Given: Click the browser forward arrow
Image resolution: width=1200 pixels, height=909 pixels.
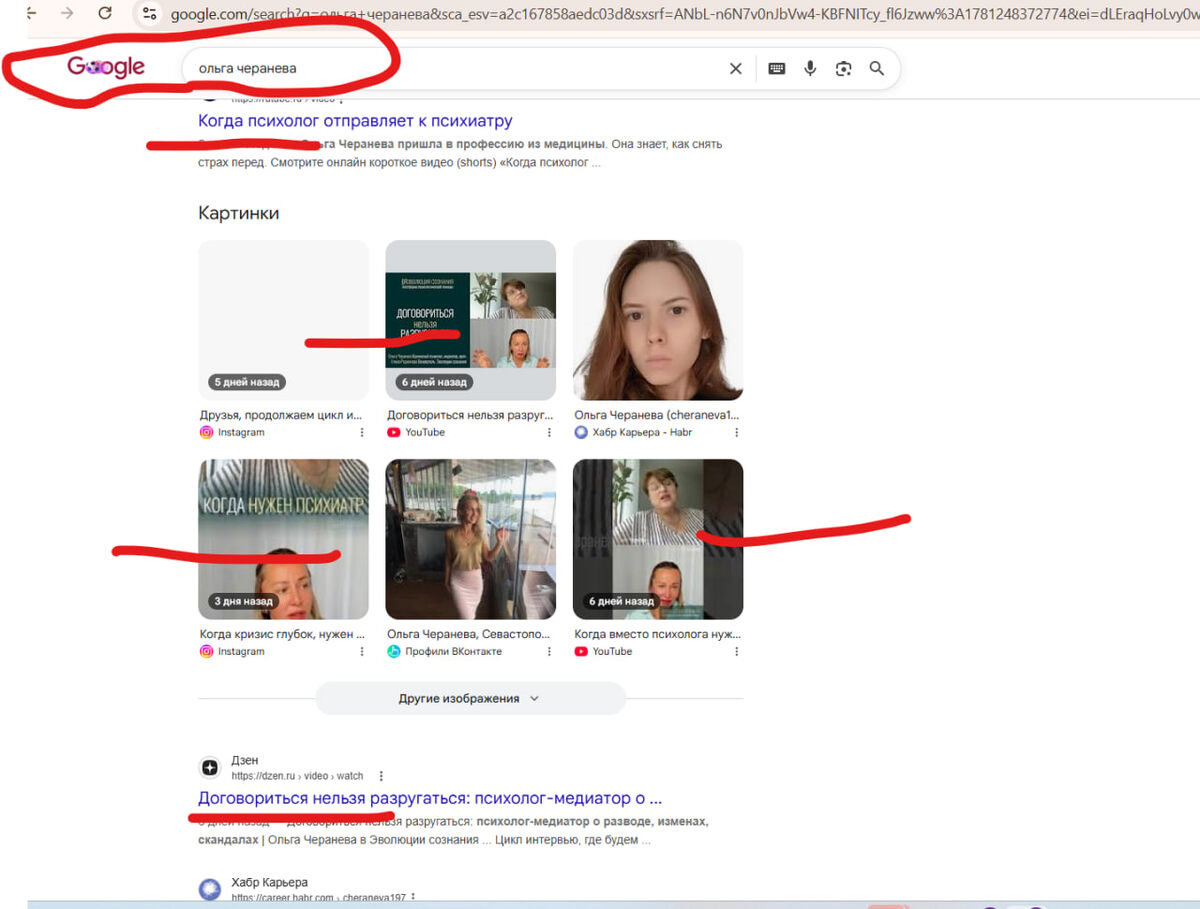Looking at the screenshot, I should tap(67, 13).
